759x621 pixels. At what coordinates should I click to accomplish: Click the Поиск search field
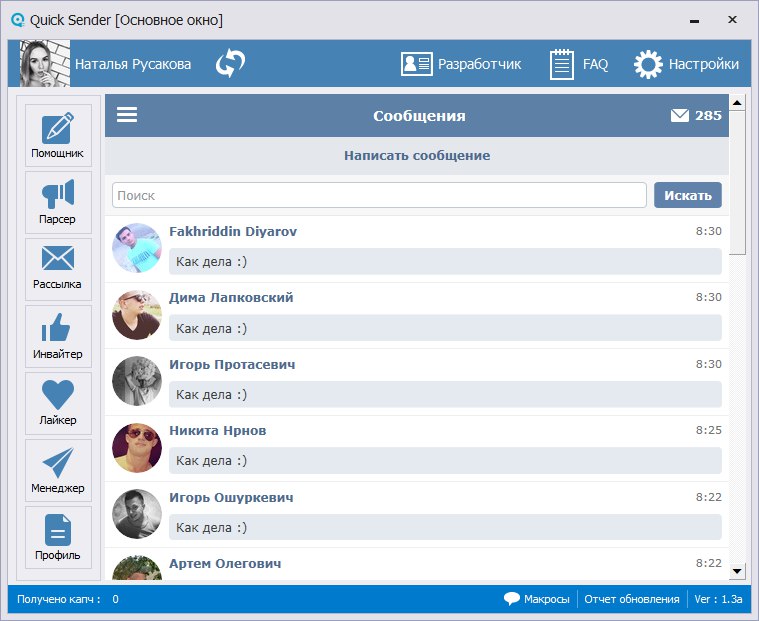pos(379,195)
